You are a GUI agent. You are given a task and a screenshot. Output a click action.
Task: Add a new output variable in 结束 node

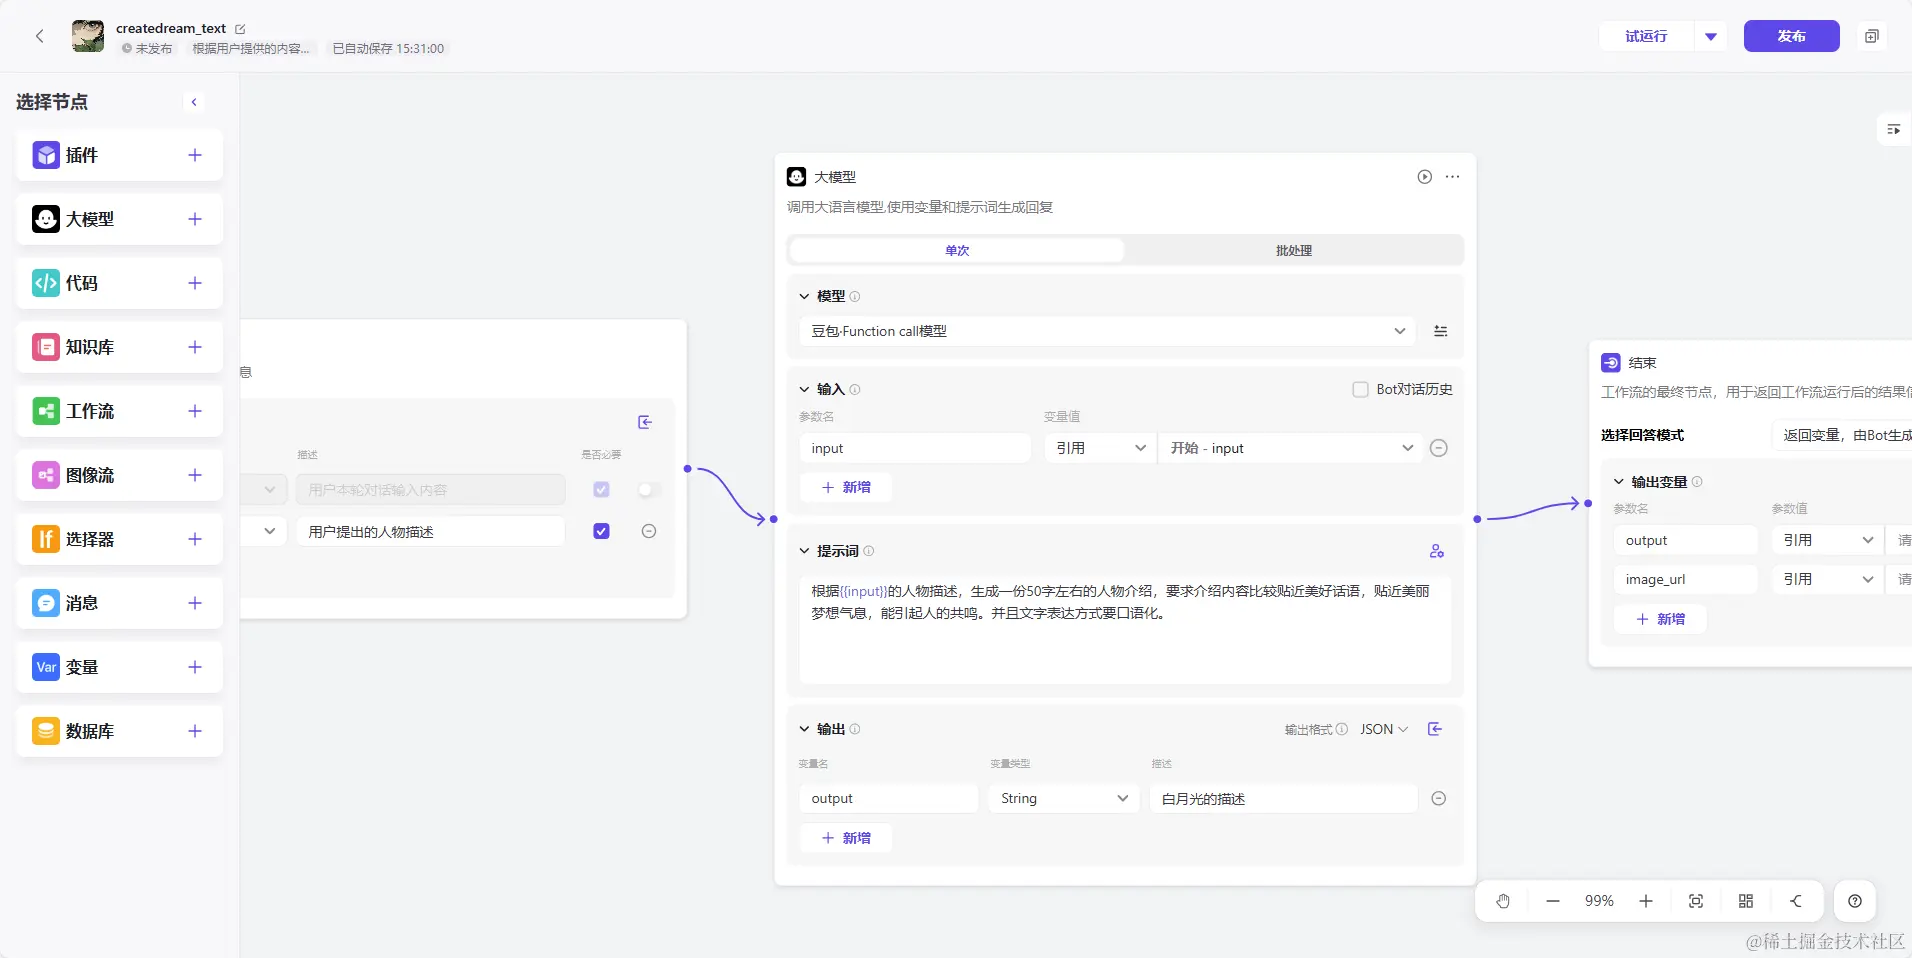[1660, 619]
